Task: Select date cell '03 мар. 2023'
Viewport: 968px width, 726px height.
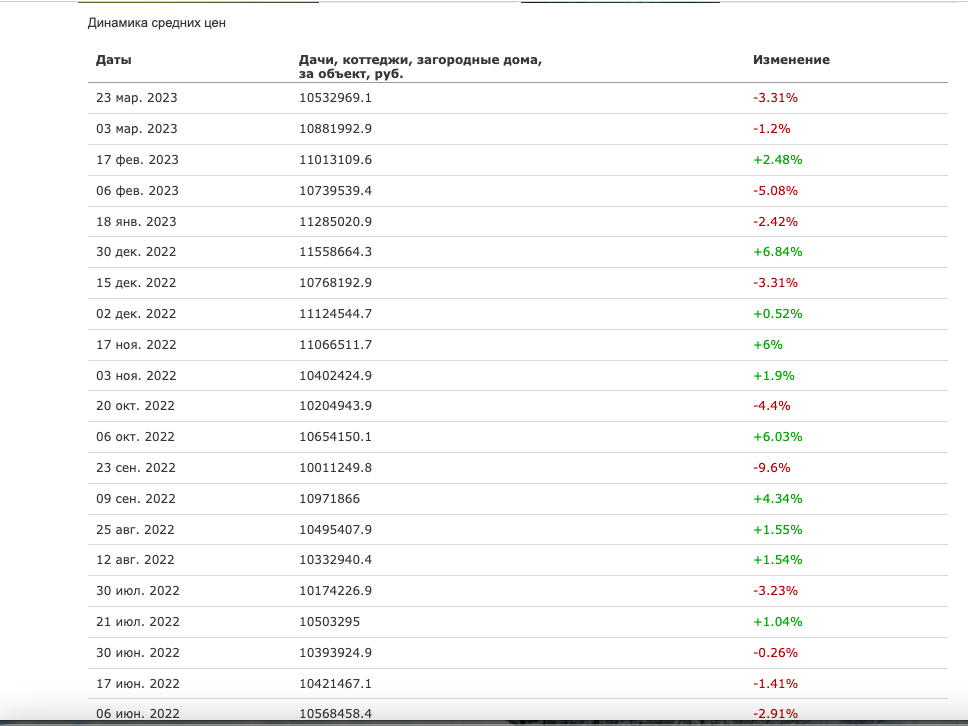Action: 136,128
